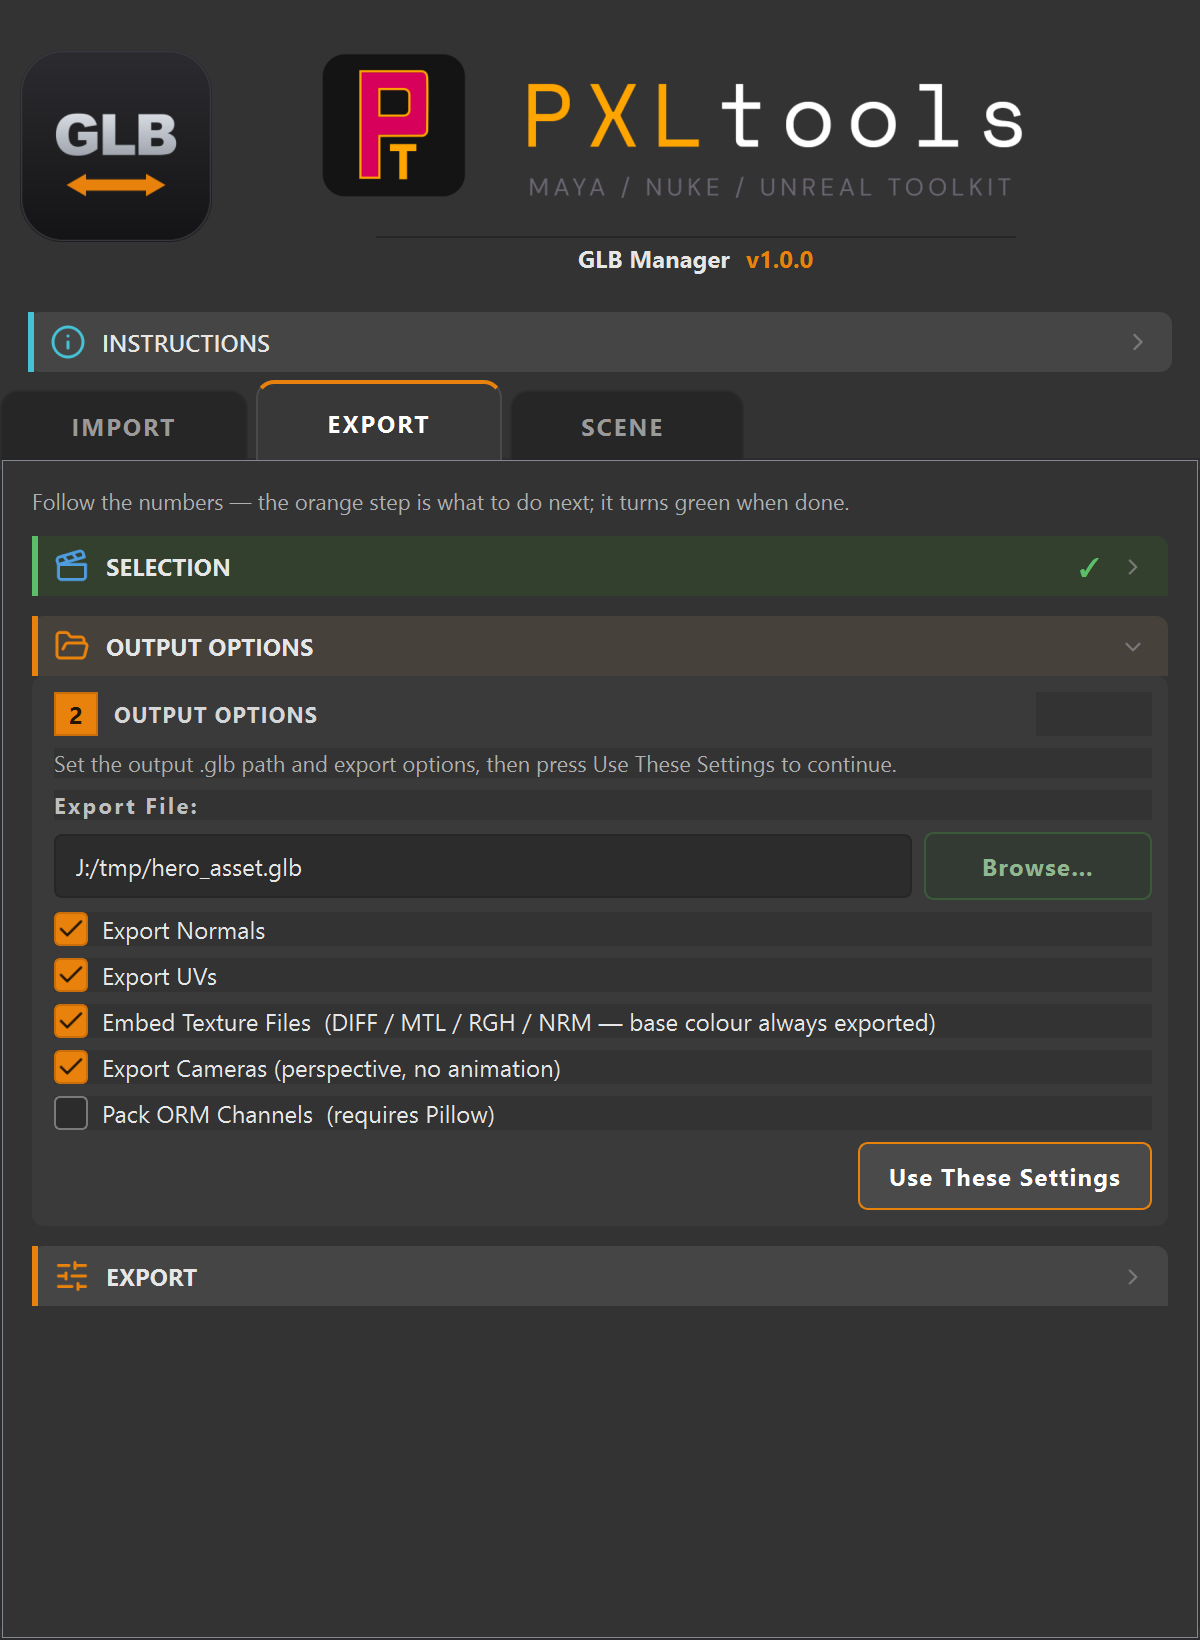
Task: Click the Export Normals label
Action: coord(184,930)
